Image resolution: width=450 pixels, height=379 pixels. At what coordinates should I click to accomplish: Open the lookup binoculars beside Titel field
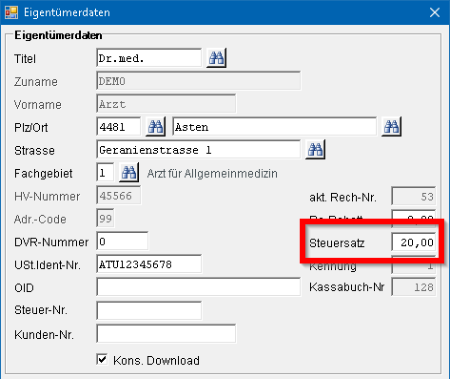point(216,58)
